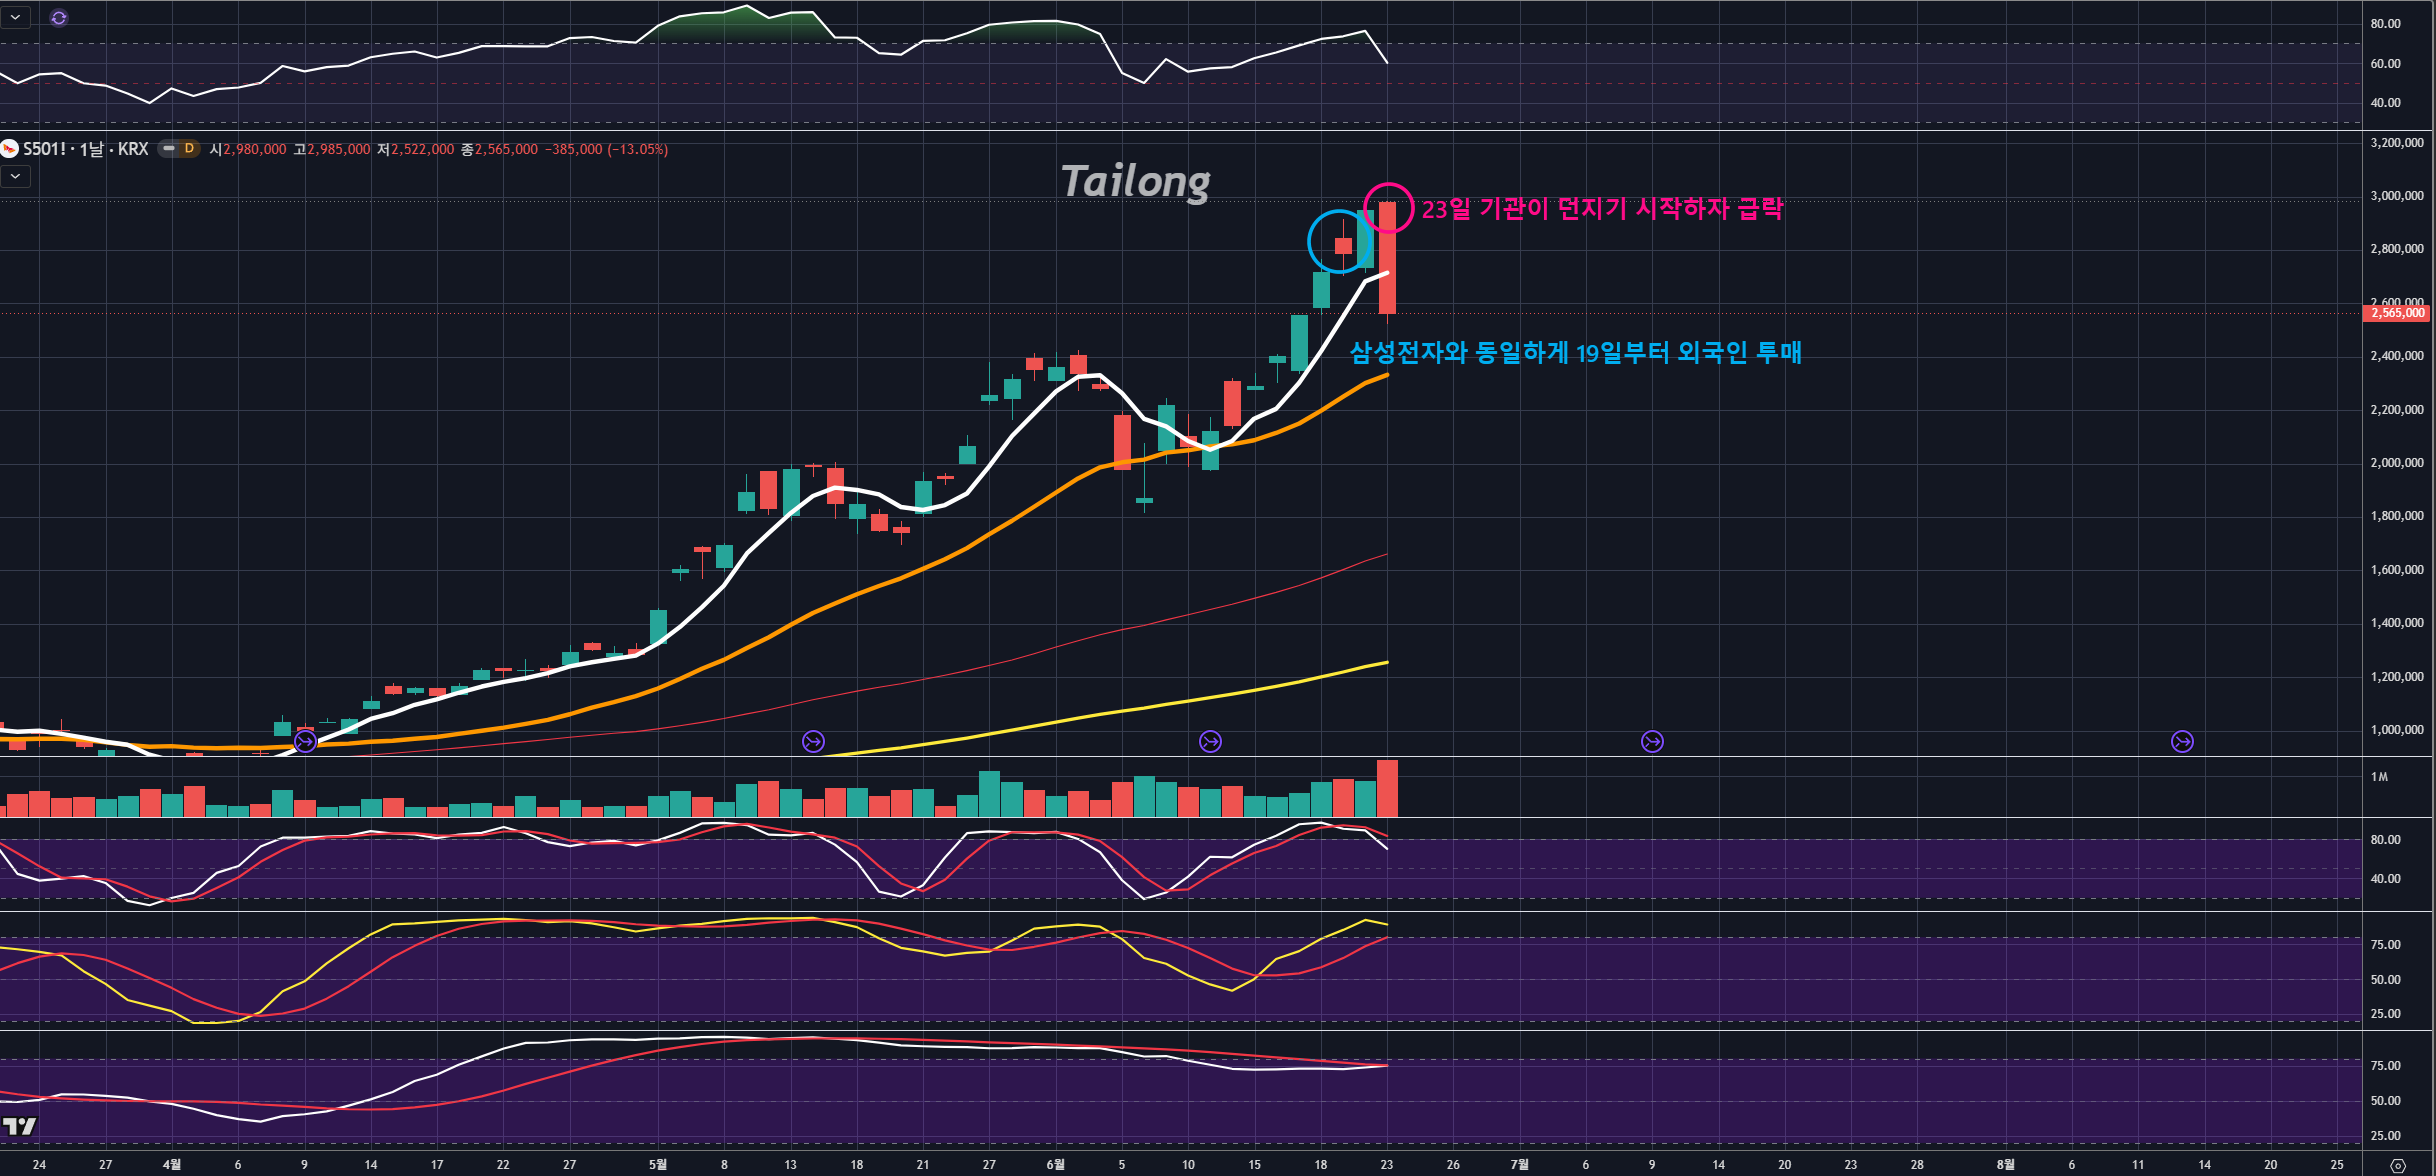Image resolution: width=2436 pixels, height=1176 pixels.
Task: Open the event marker near July 9
Action: click(1652, 741)
